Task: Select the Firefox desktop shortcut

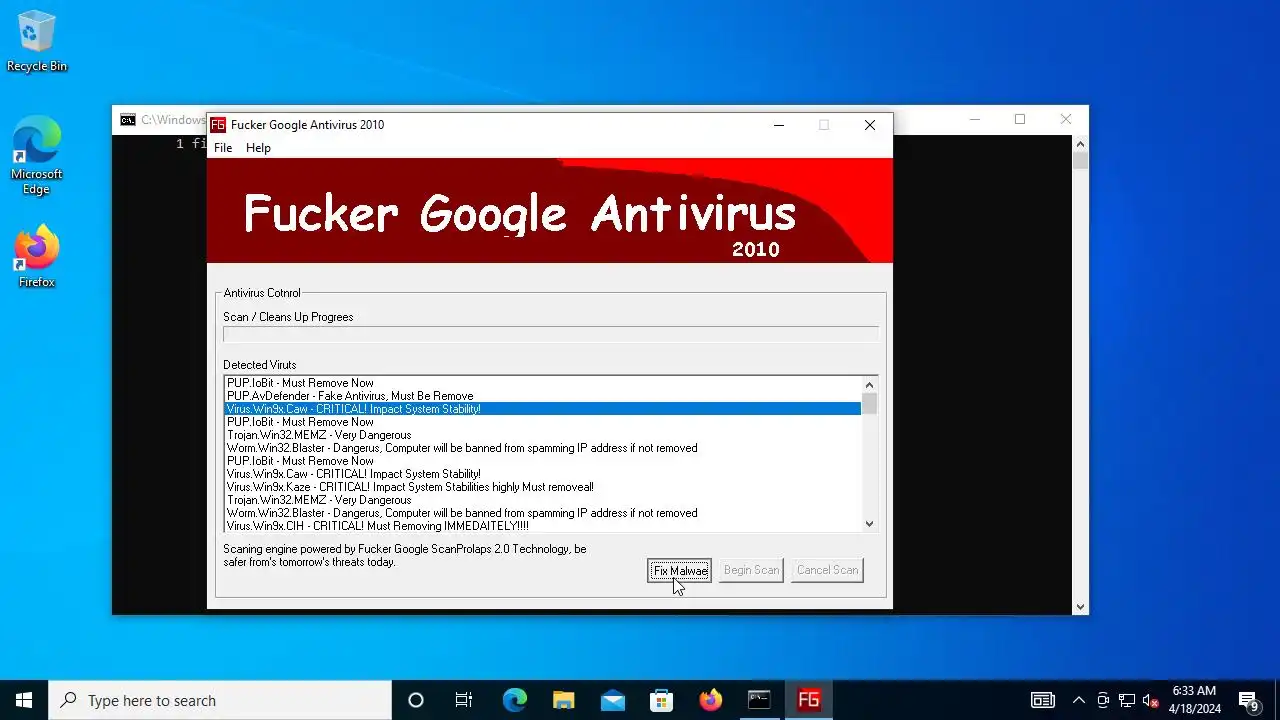Action: tap(37, 258)
